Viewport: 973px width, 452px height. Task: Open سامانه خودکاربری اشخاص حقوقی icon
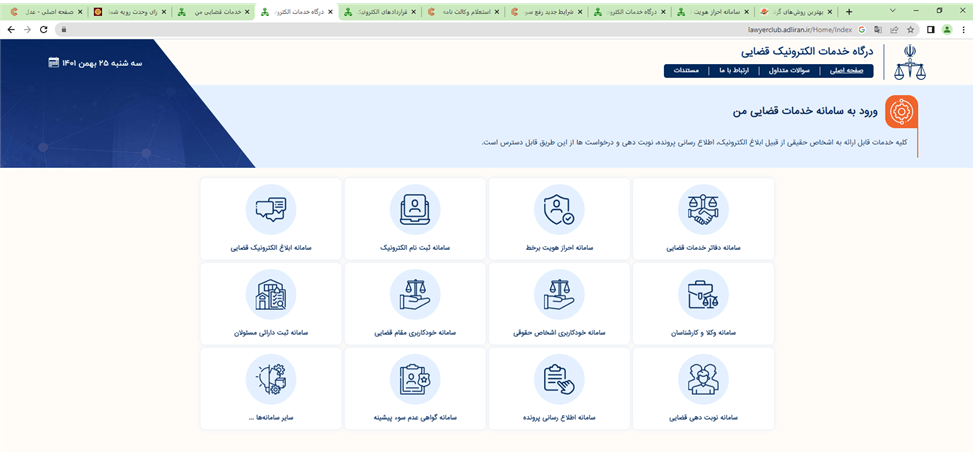pos(559,295)
